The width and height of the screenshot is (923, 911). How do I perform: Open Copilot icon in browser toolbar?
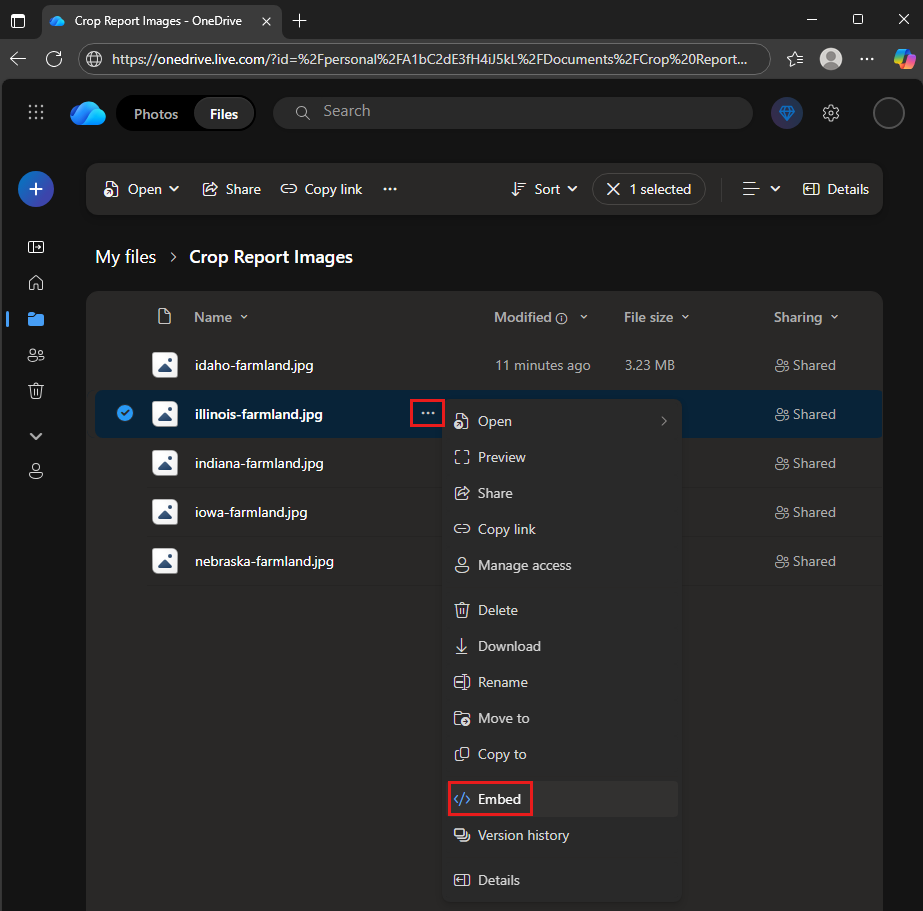click(904, 59)
